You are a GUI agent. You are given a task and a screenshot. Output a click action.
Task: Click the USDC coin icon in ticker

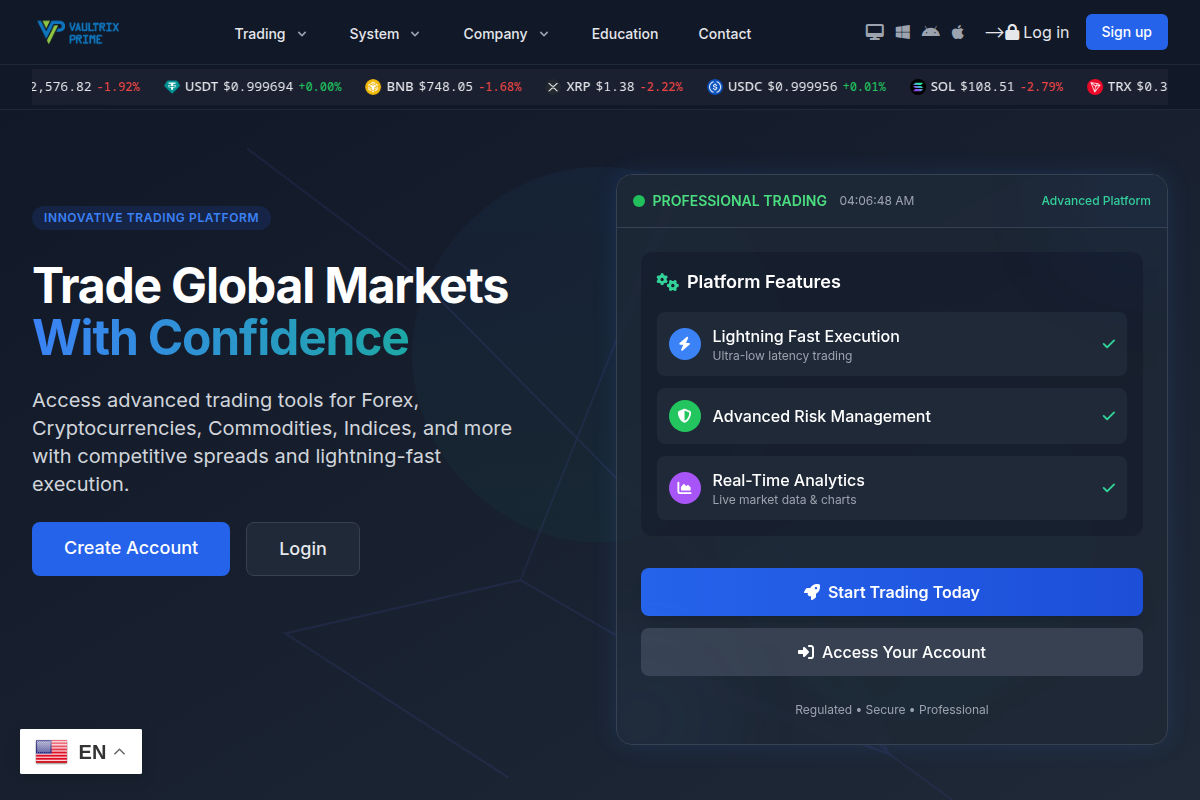tap(715, 87)
